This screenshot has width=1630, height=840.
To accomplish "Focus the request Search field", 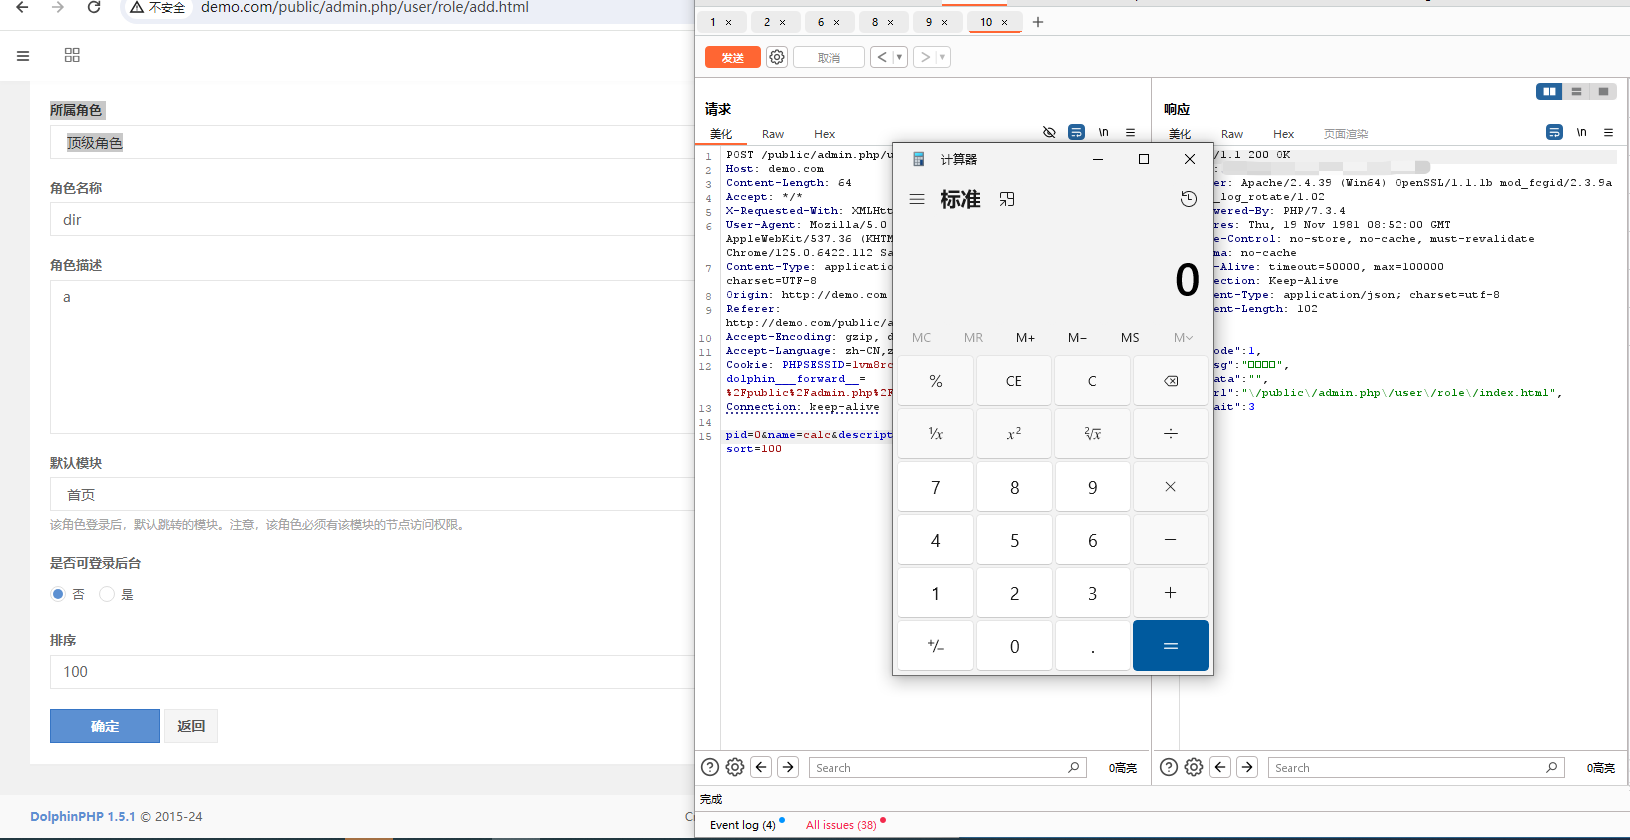I will pyautogui.click(x=946, y=768).
